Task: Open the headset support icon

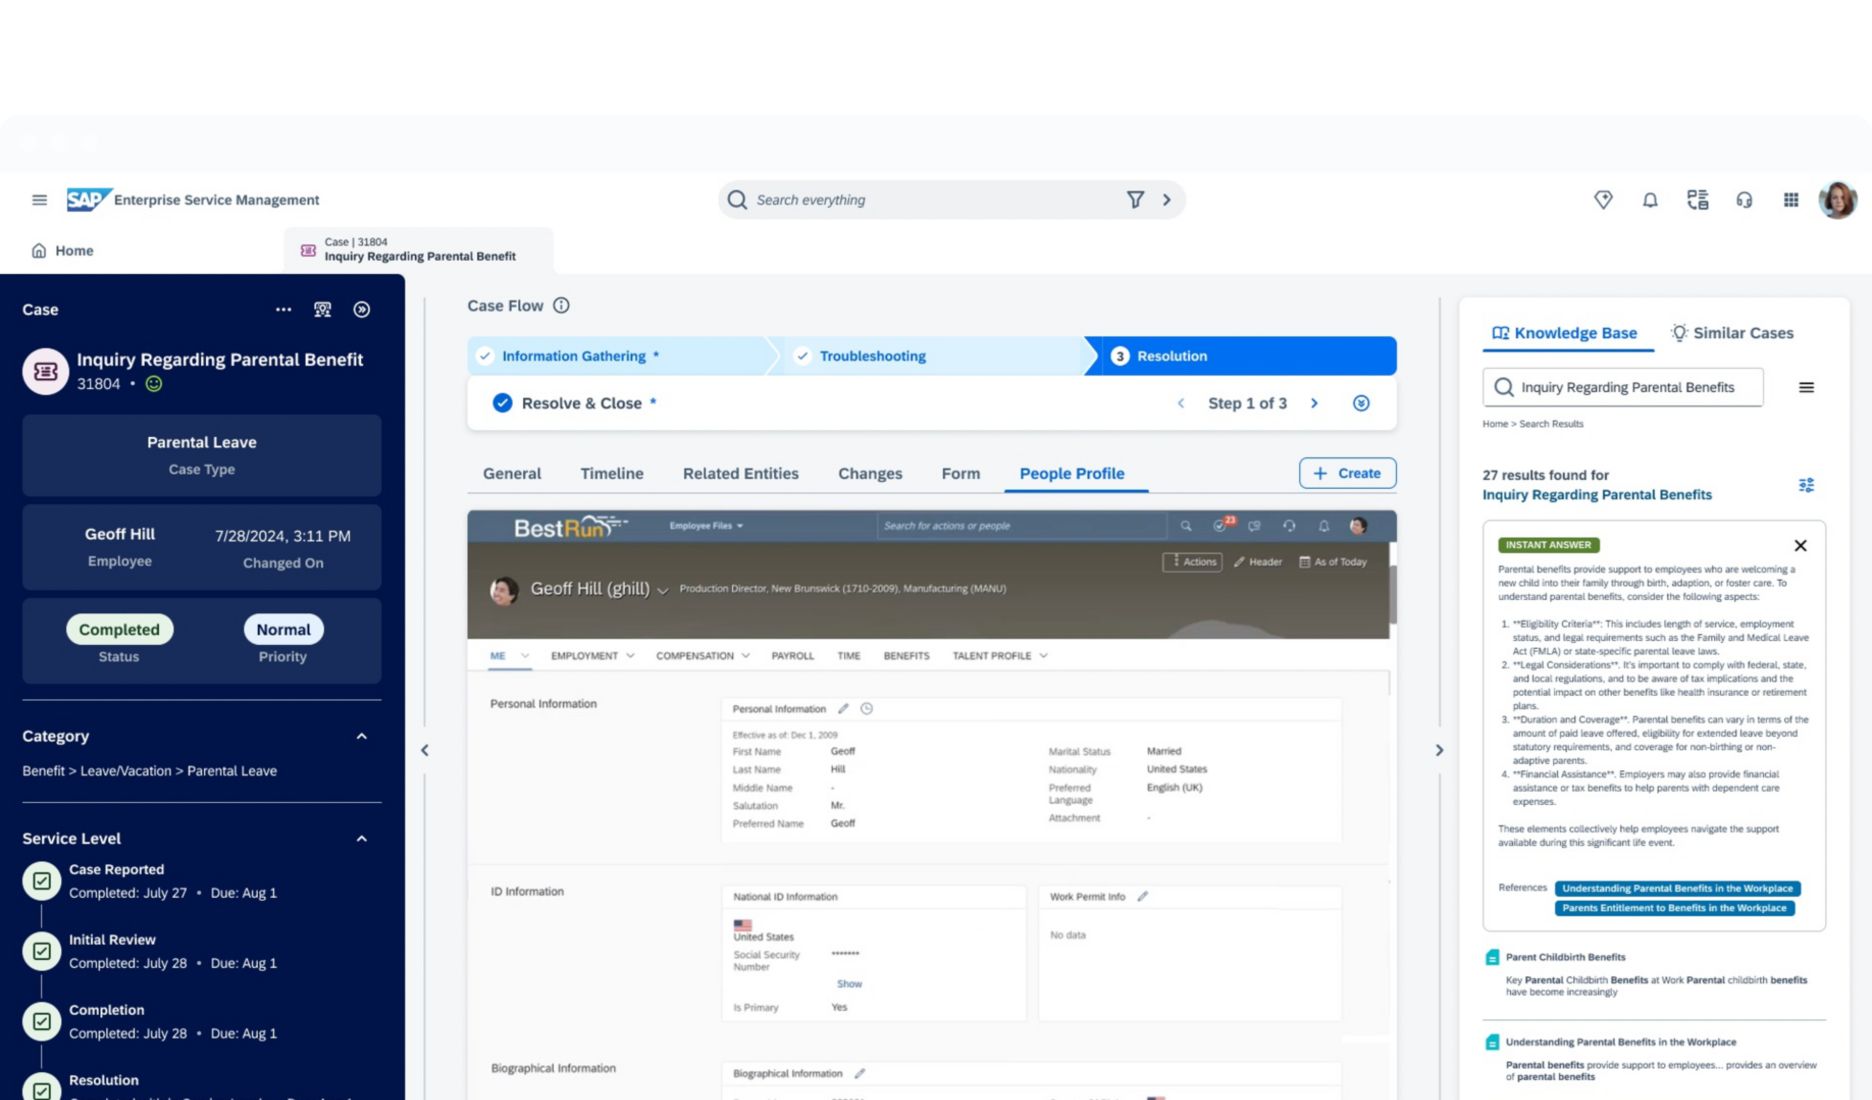Action: point(1744,200)
